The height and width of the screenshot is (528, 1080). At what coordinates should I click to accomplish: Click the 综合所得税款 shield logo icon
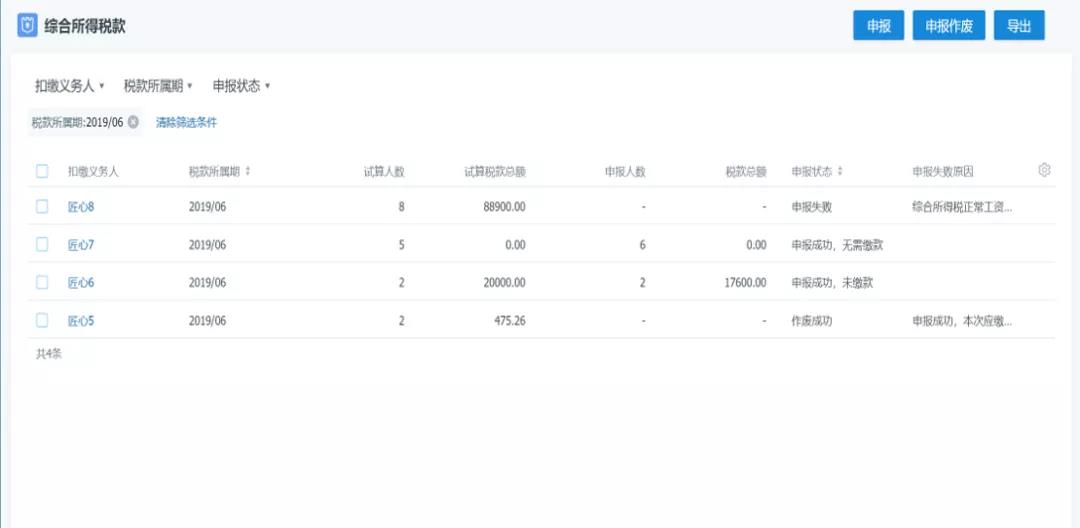tap(27, 26)
